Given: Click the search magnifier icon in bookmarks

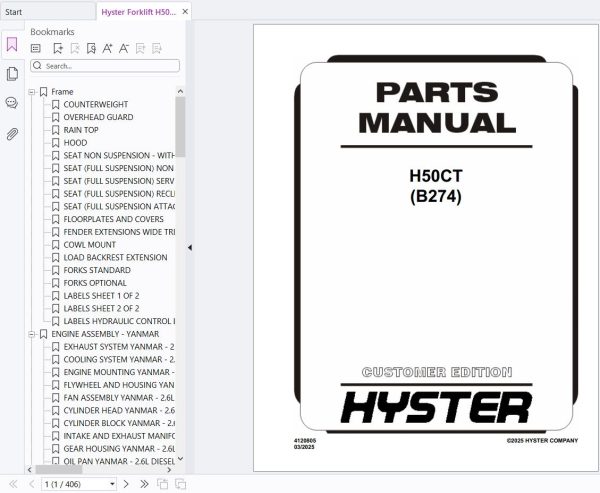Looking at the screenshot, I should [38, 65].
